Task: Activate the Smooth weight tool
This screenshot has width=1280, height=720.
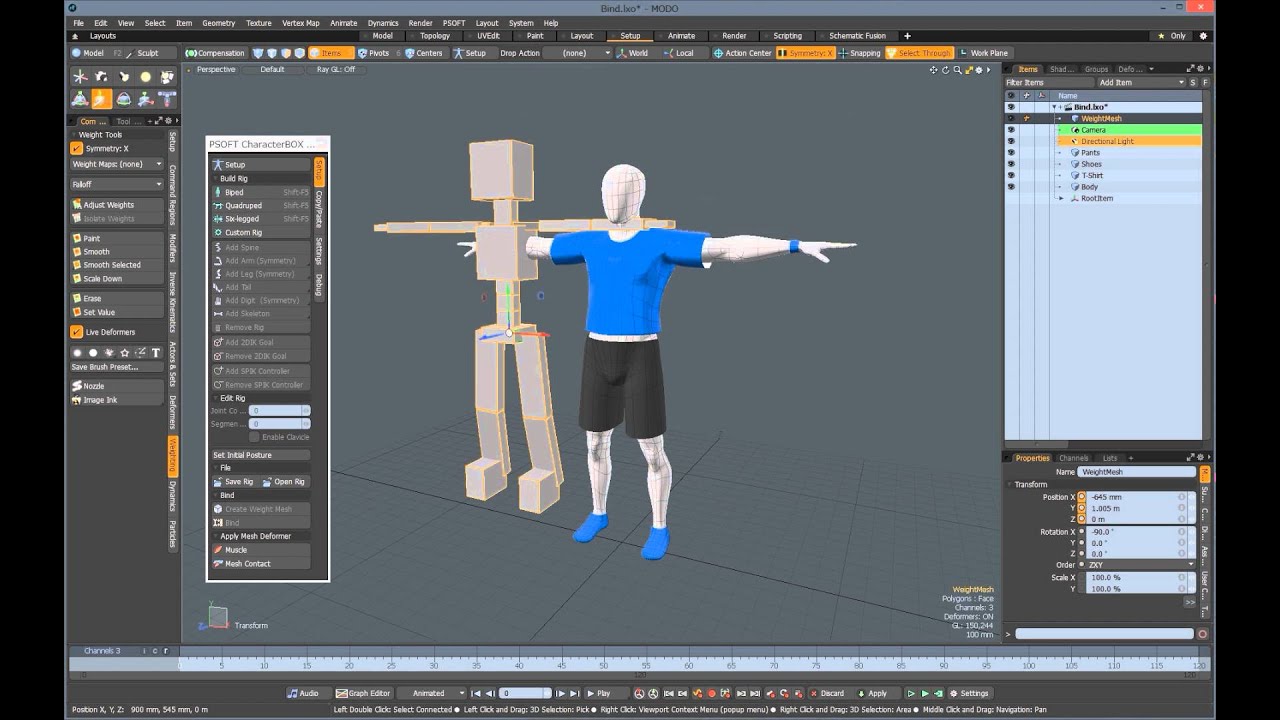Action: 116,252
